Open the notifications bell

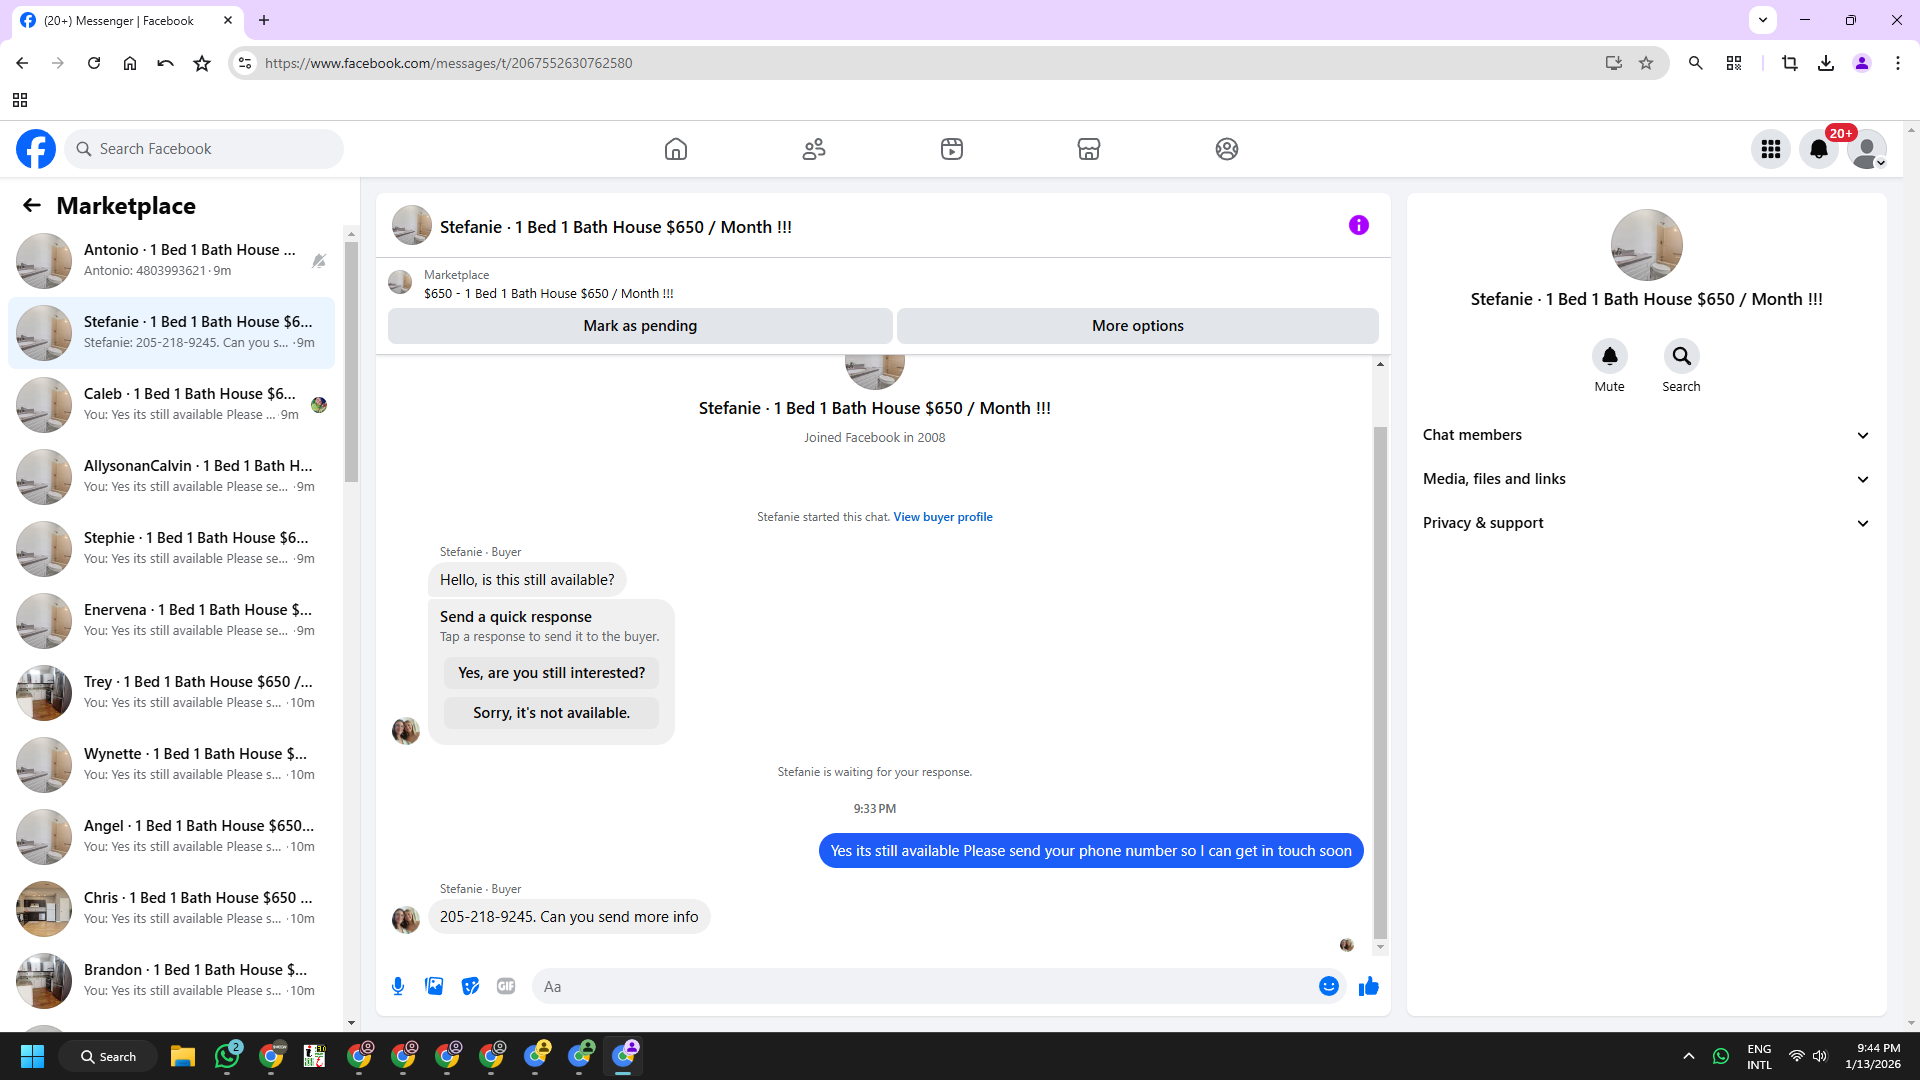click(1818, 149)
